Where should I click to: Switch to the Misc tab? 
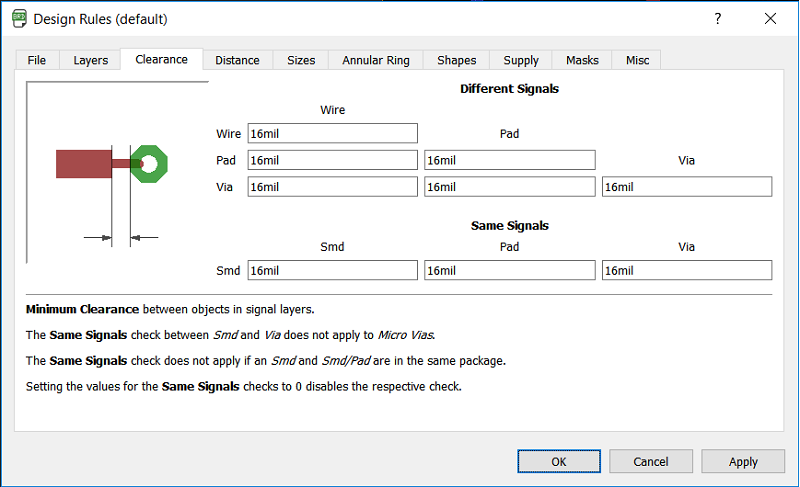[638, 60]
